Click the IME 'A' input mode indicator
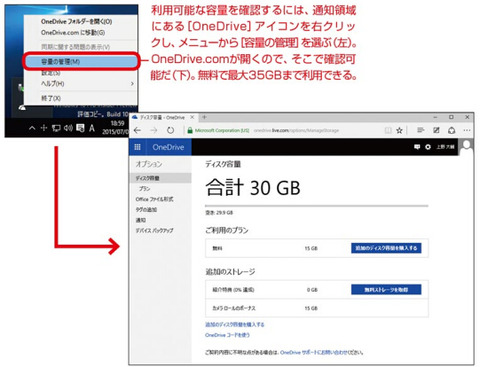The width and height of the screenshot is (480, 367). (92, 128)
